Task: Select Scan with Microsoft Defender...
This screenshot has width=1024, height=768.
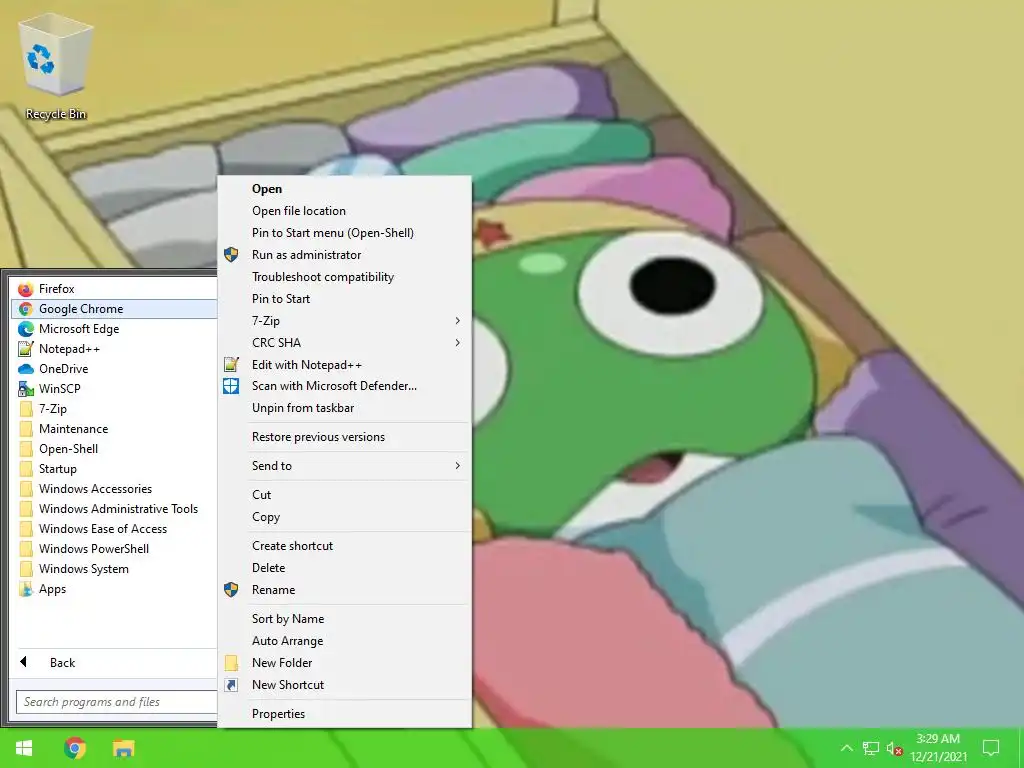Action: click(x=344, y=386)
